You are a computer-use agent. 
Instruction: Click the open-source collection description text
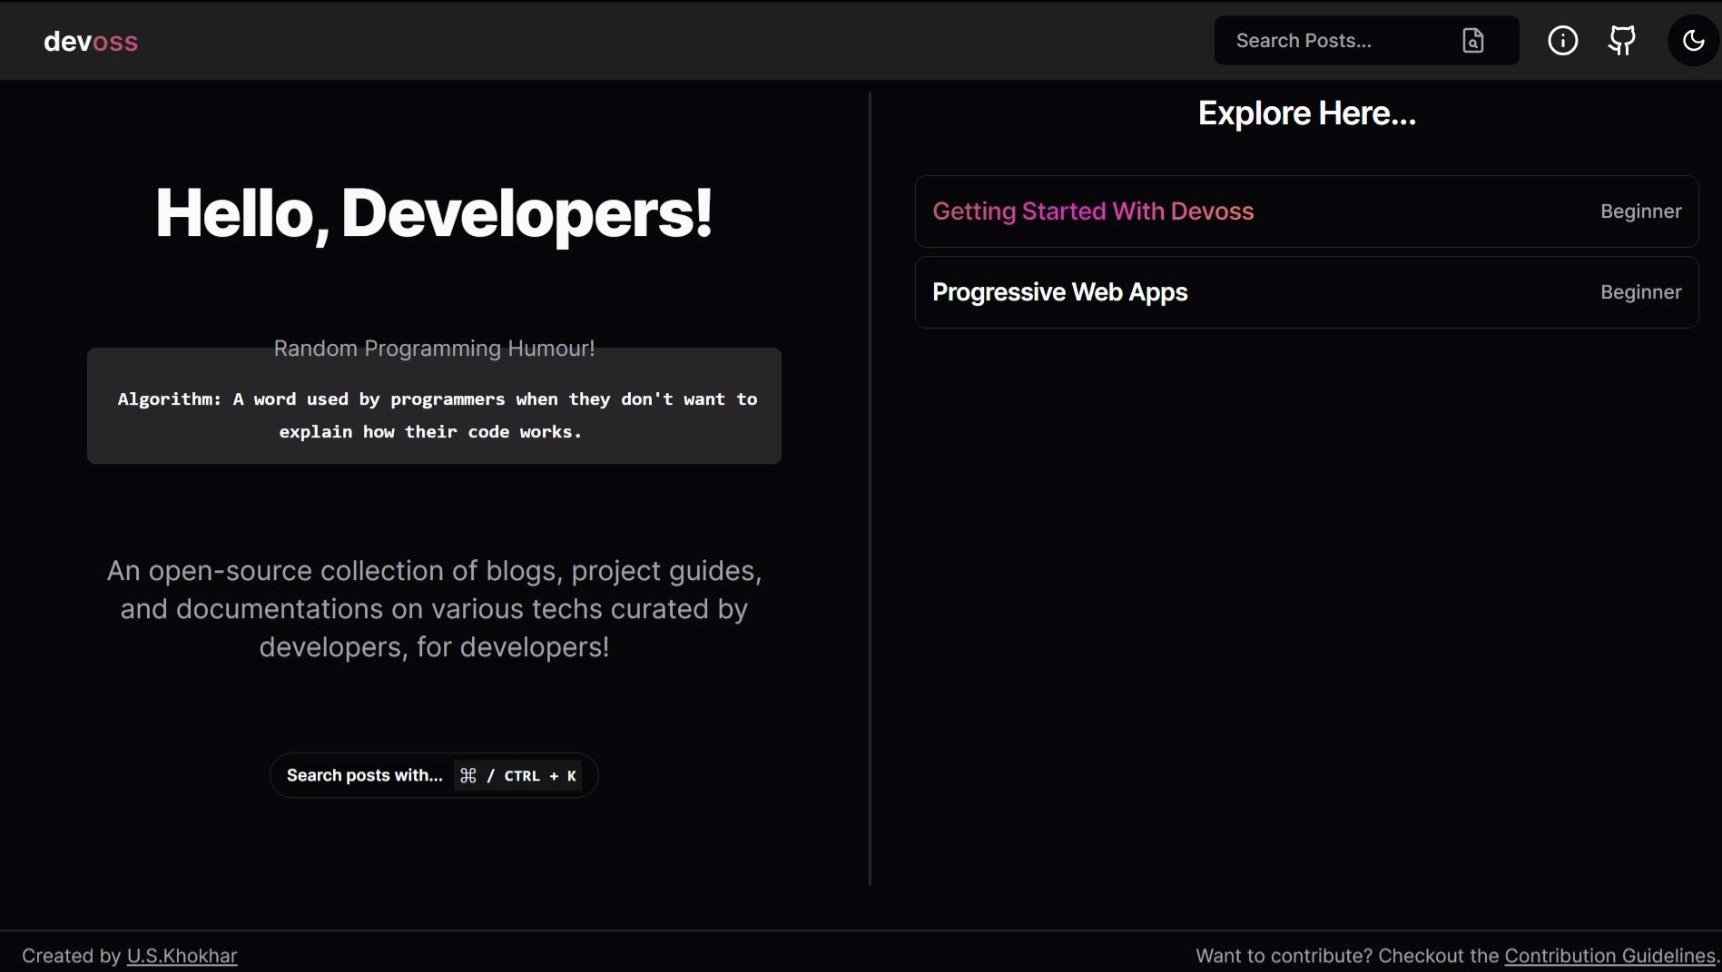click(434, 609)
